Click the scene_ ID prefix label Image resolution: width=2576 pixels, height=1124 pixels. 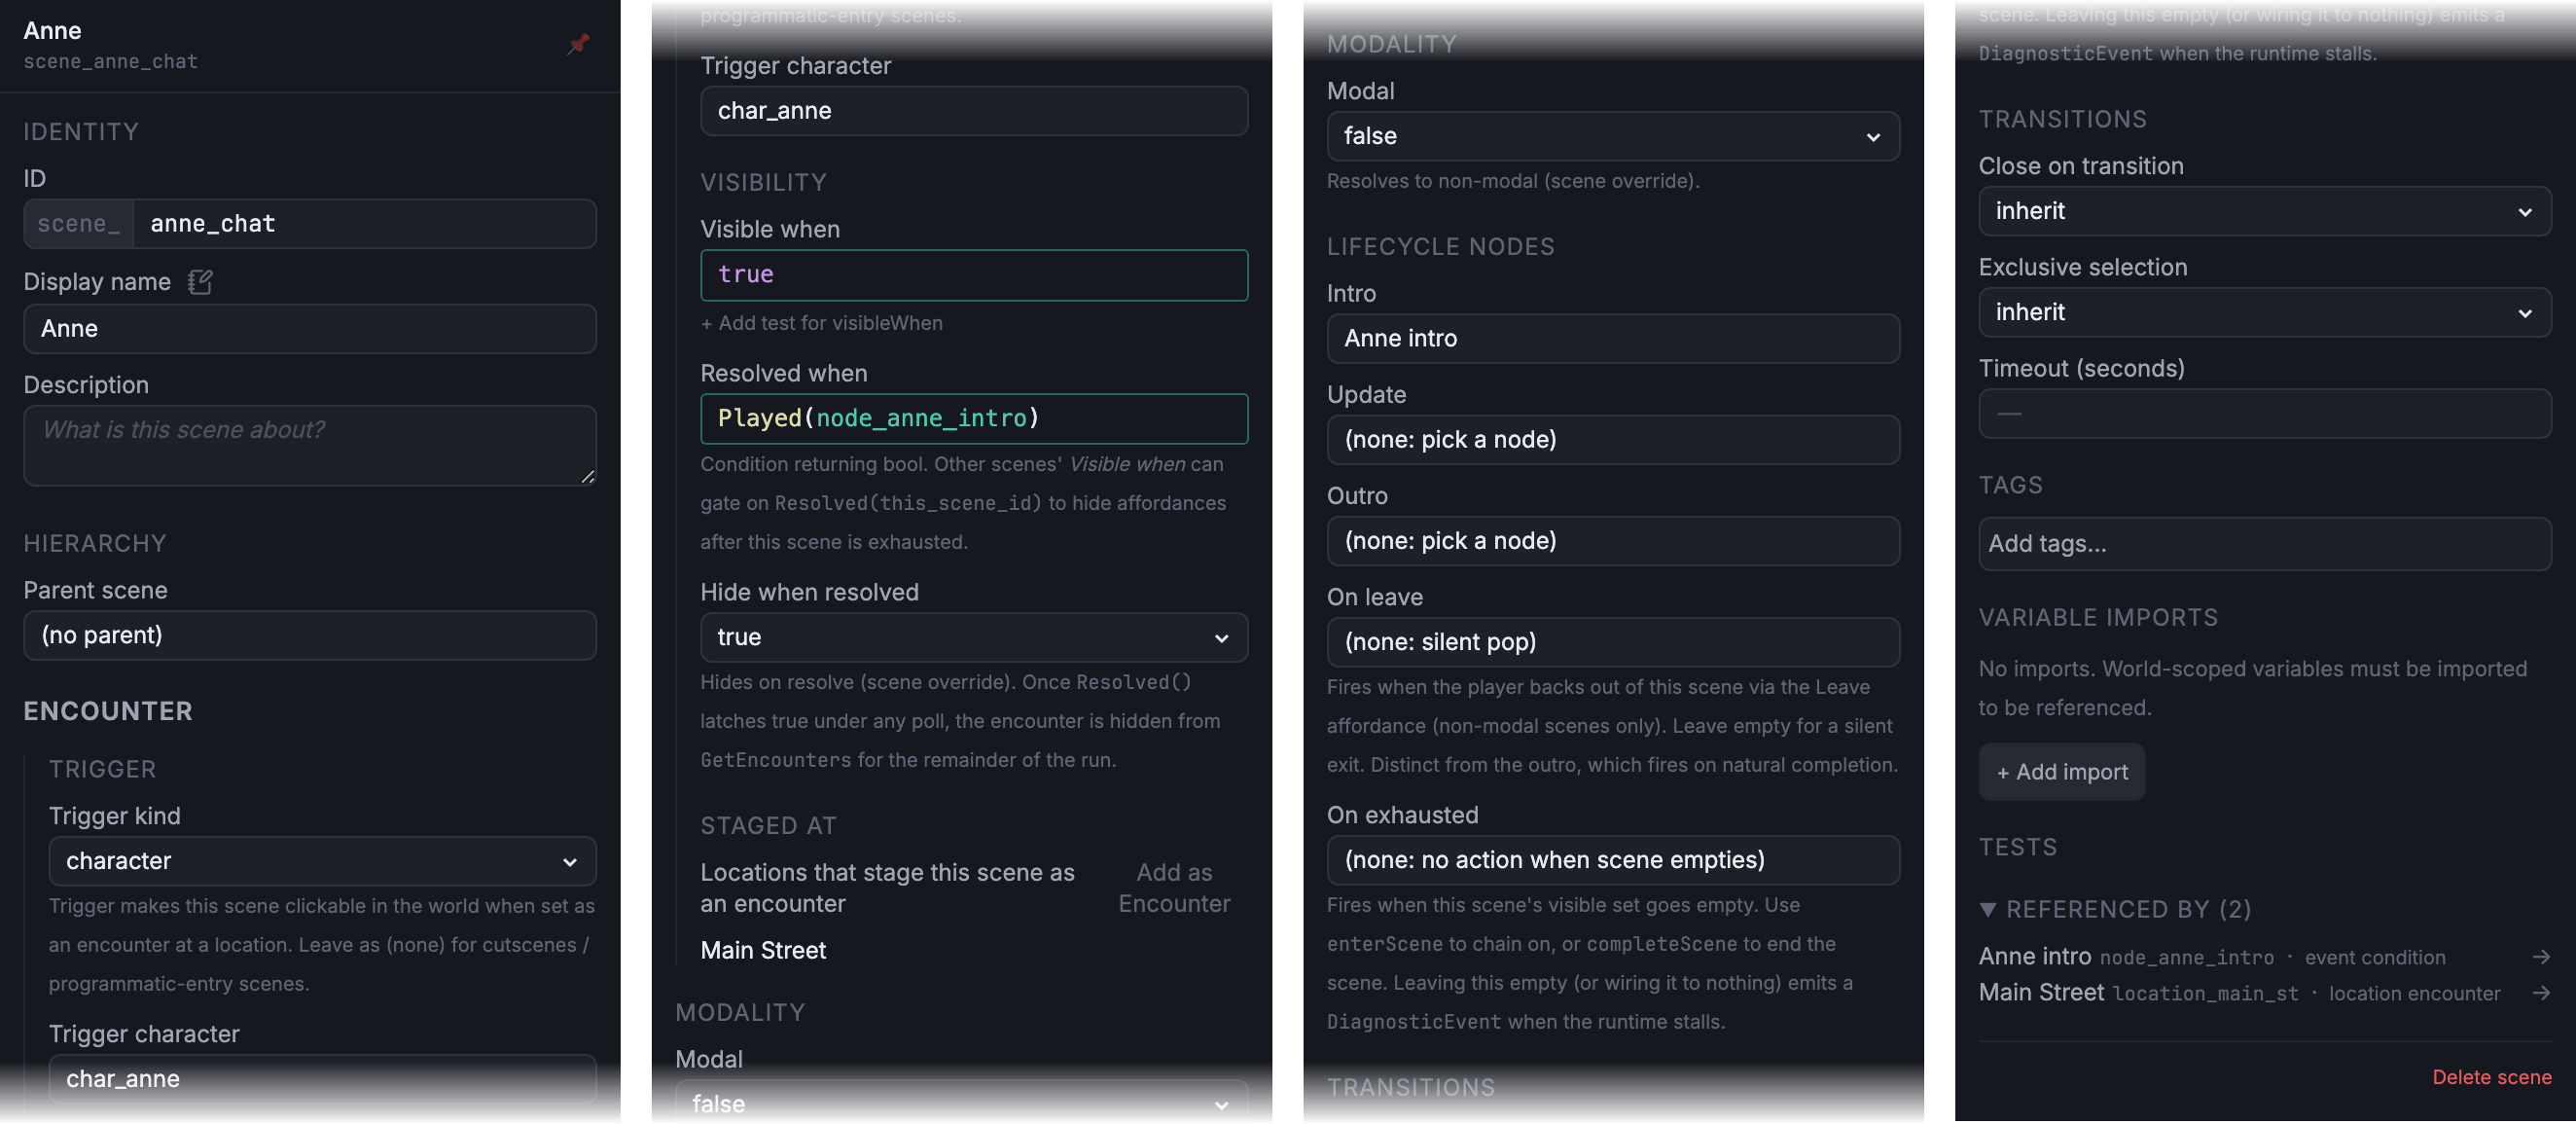click(x=78, y=223)
